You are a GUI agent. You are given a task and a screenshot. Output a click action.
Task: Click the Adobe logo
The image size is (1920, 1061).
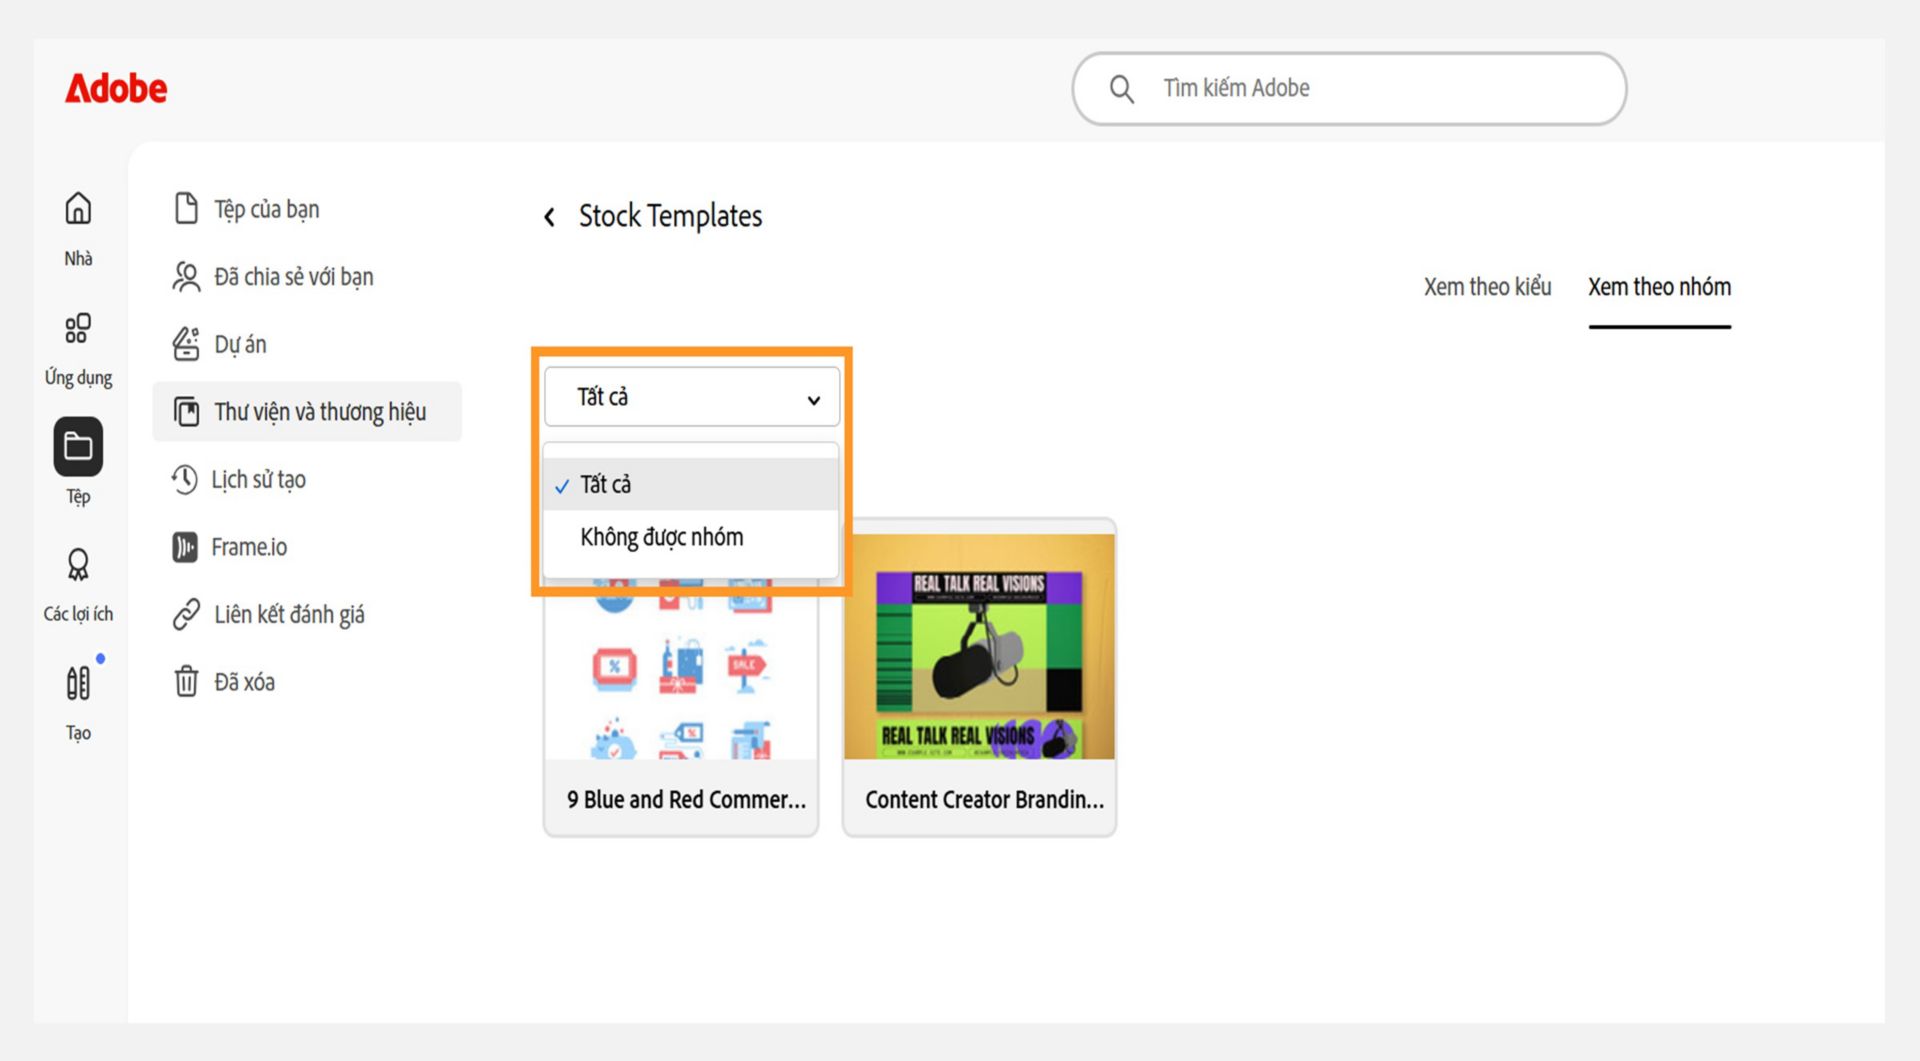tap(116, 89)
